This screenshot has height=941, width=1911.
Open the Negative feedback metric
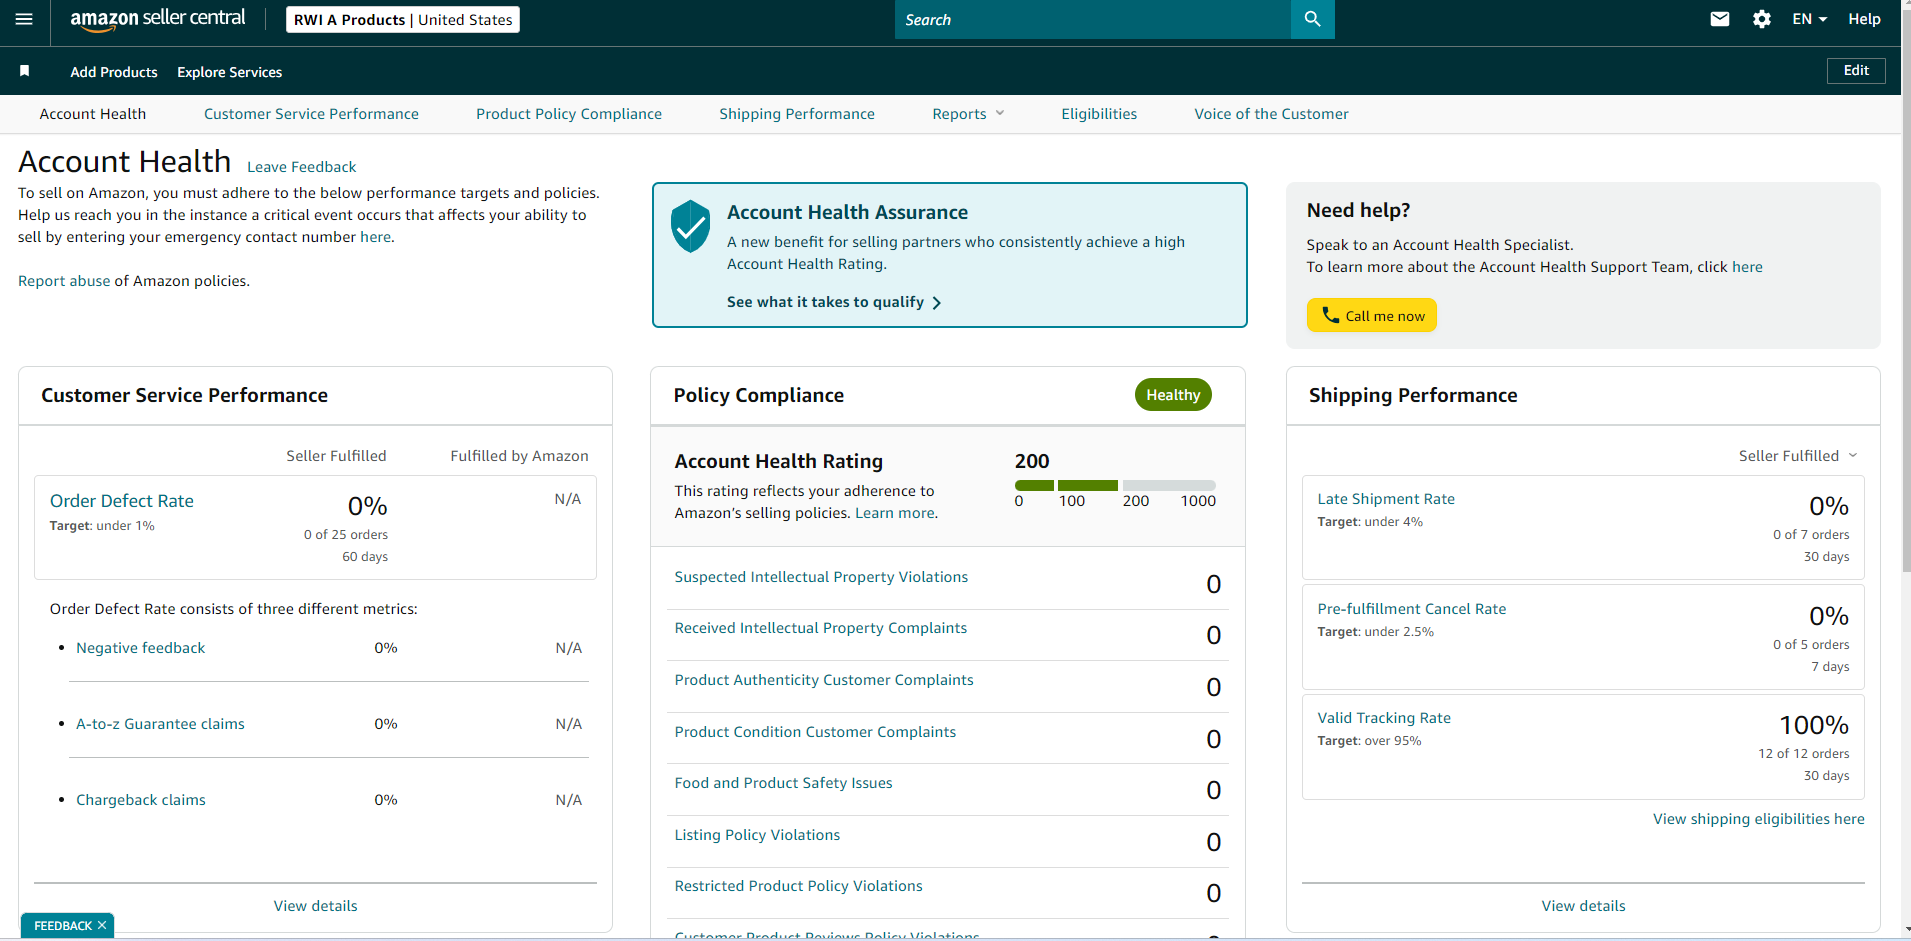140,648
